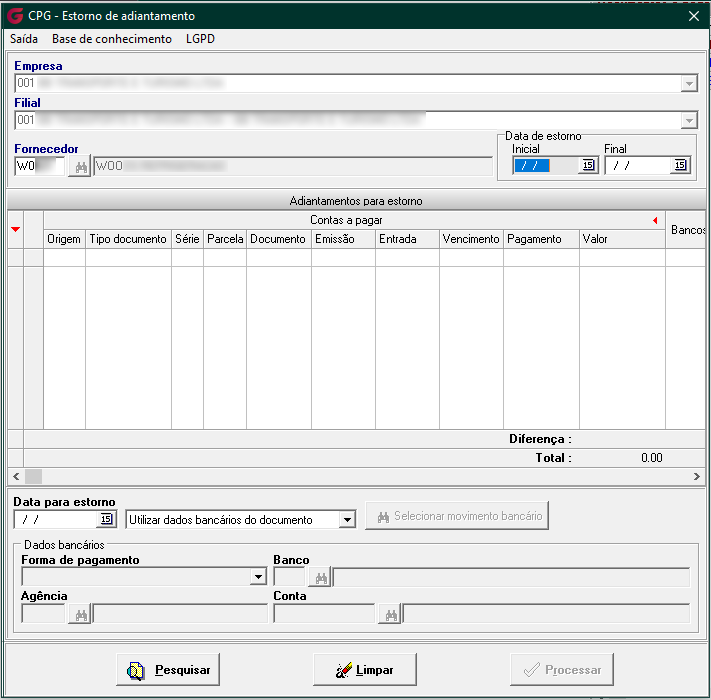711x700 pixels.
Task: Open Forma de pagamento dropdown
Action: pyautogui.click(x=258, y=577)
